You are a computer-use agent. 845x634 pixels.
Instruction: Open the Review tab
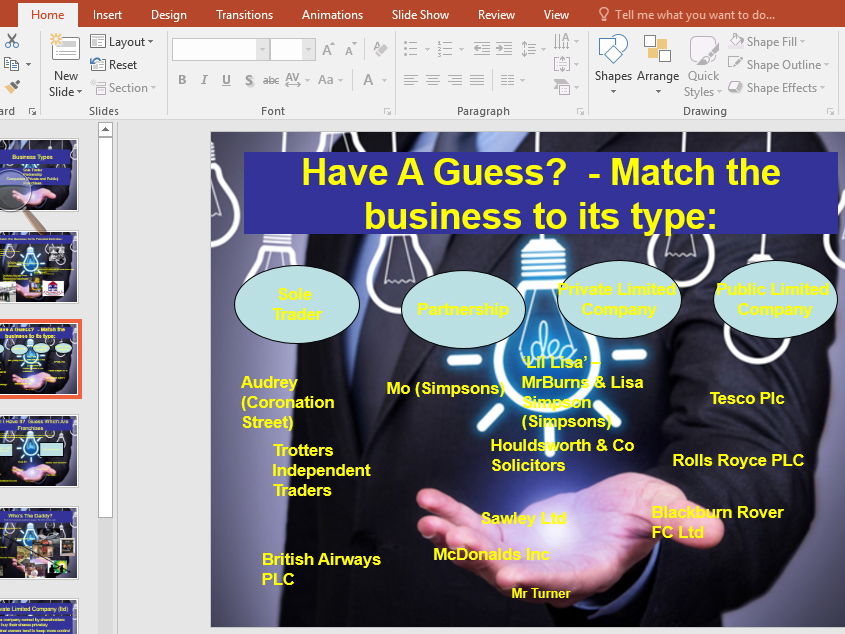click(496, 15)
